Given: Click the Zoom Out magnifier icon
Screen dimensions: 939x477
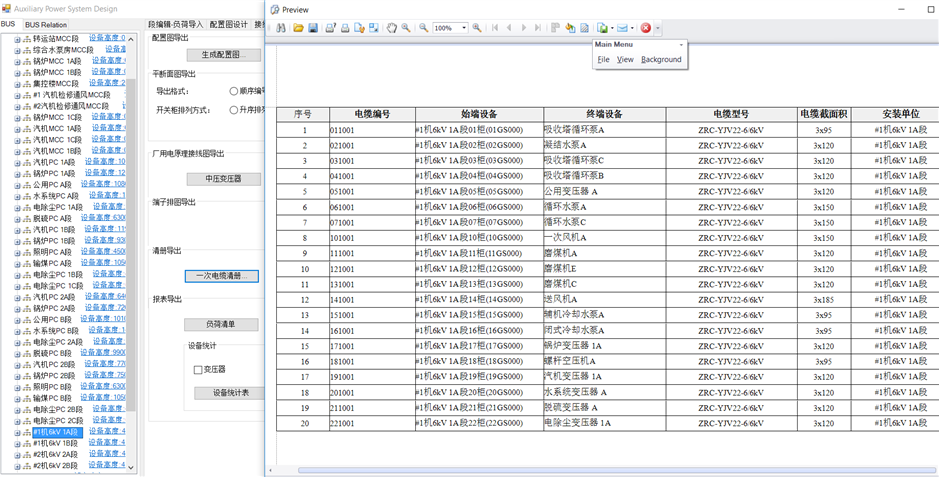Looking at the screenshot, I should pyautogui.click(x=424, y=28).
